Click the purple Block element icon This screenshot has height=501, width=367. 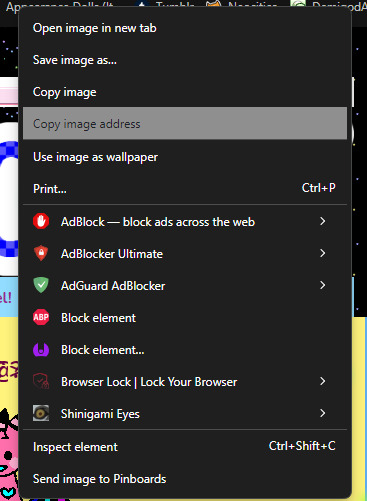tap(41, 349)
